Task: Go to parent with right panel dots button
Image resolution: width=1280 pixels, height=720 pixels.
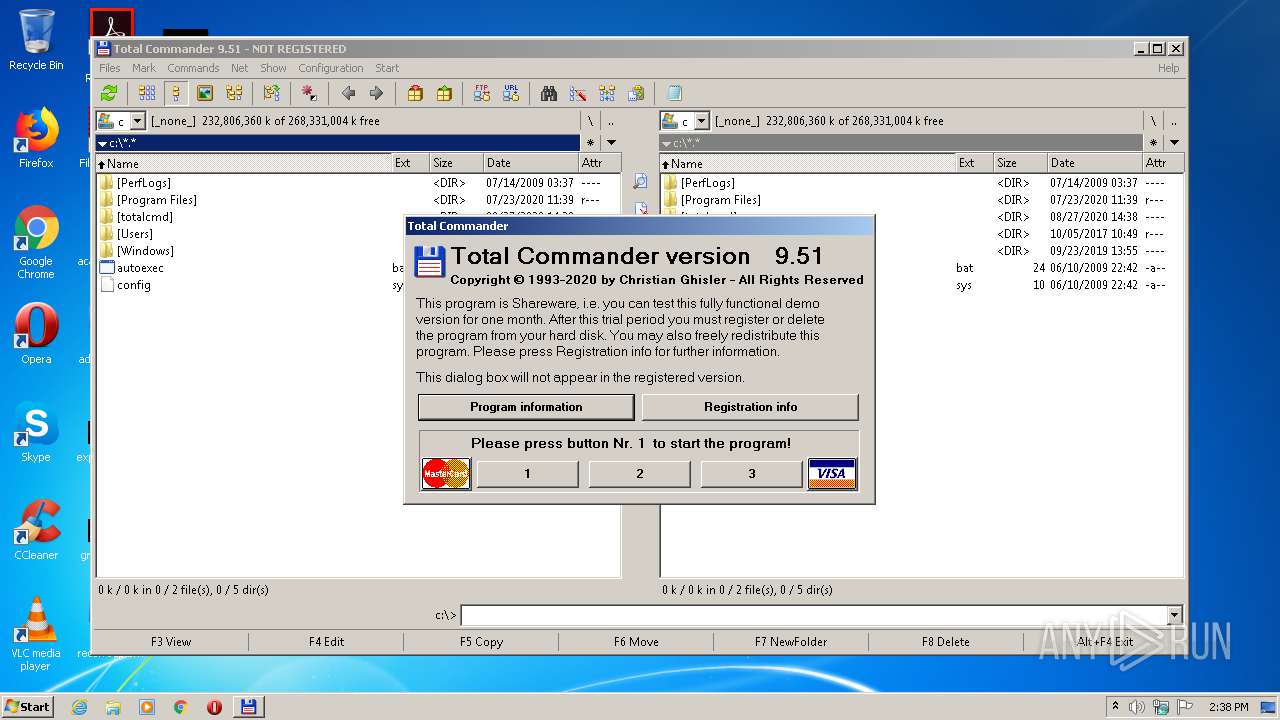Action: pyautogui.click(x=1174, y=121)
